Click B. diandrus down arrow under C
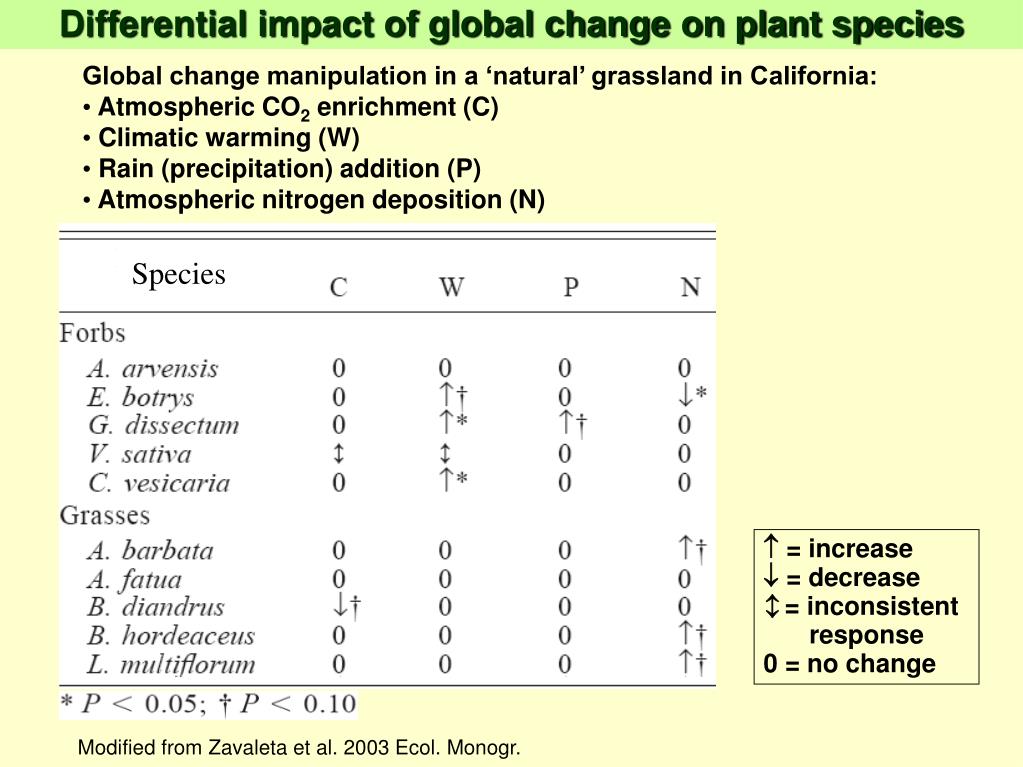Screen dimensions: 1023x767 340,606
